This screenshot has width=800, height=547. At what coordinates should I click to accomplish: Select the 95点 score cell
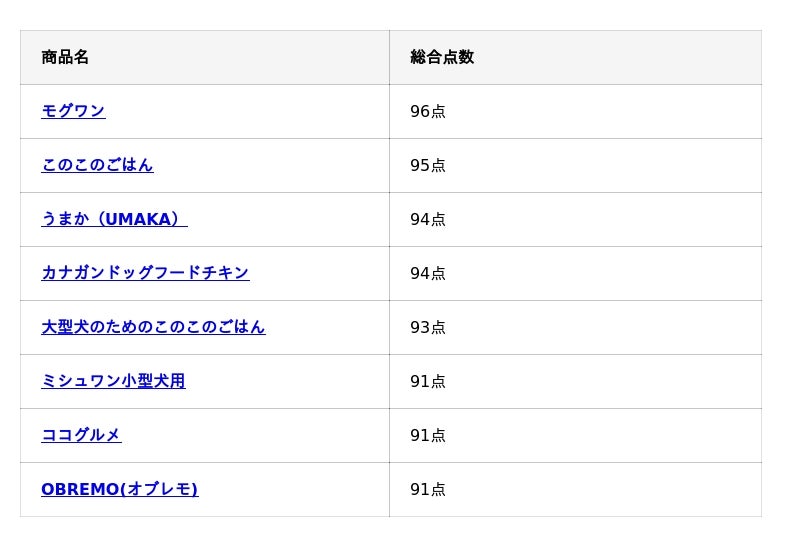coord(428,165)
